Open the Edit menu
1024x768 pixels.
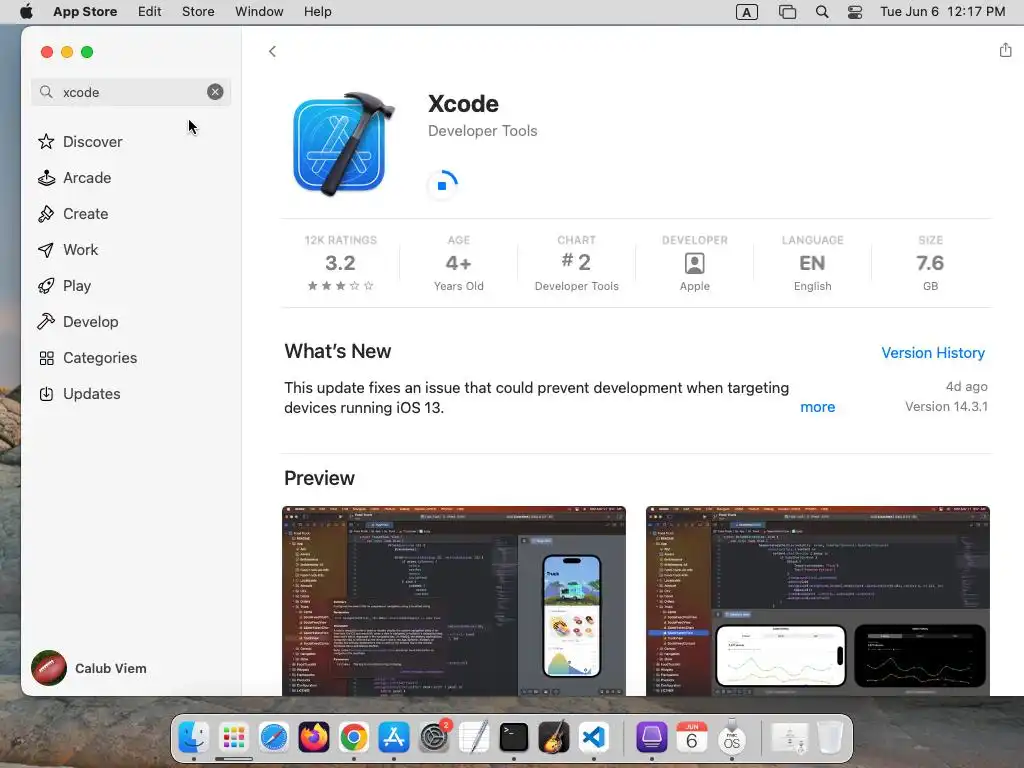tap(150, 12)
